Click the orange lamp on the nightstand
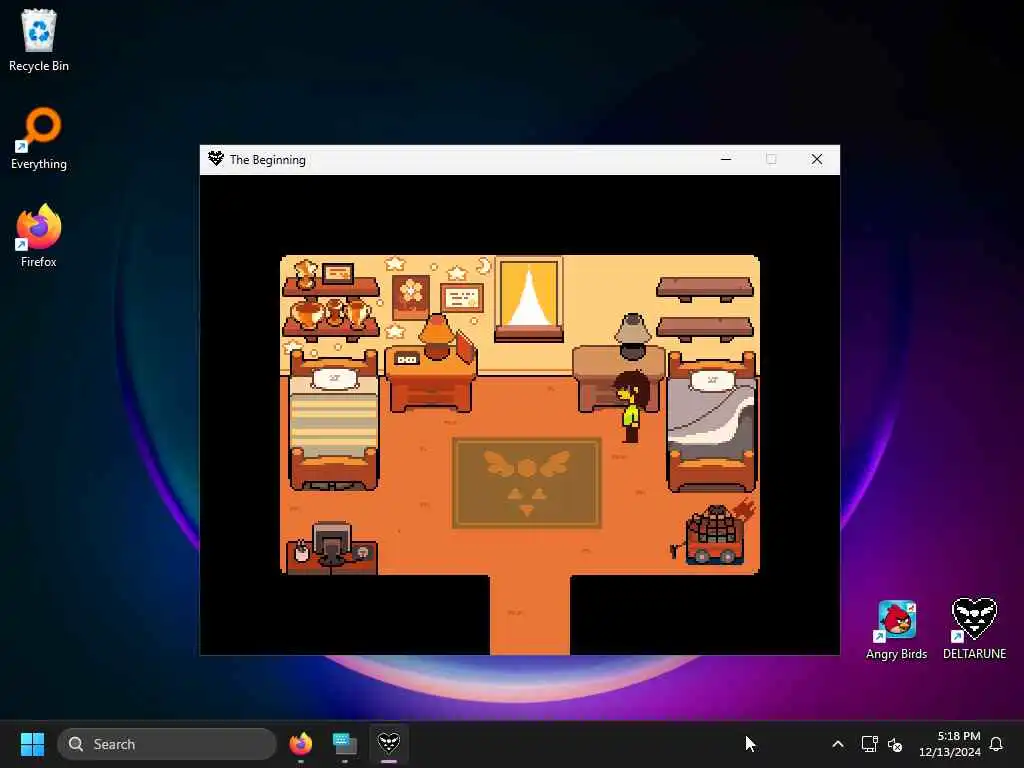Image resolution: width=1024 pixels, height=768 pixels. pos(436,336)
